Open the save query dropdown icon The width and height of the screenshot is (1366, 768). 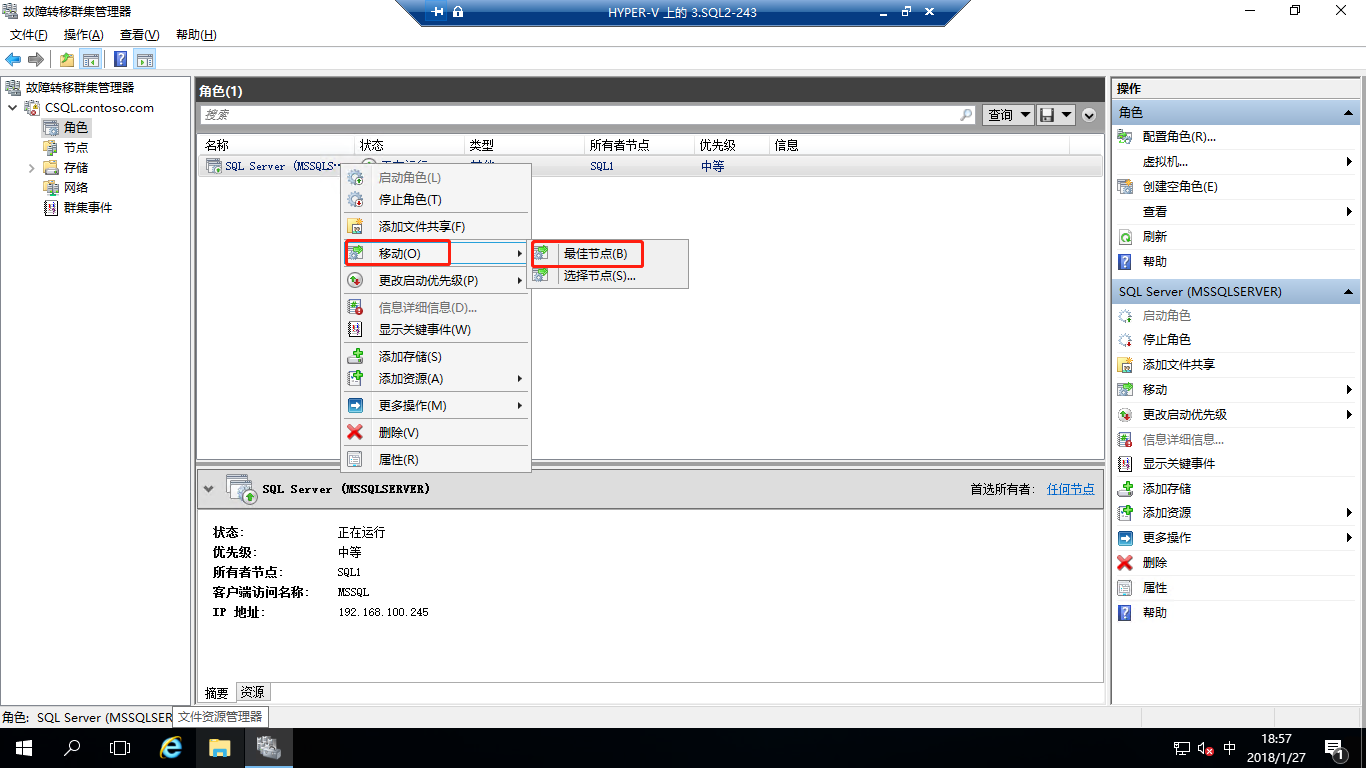pos(1056,115)
